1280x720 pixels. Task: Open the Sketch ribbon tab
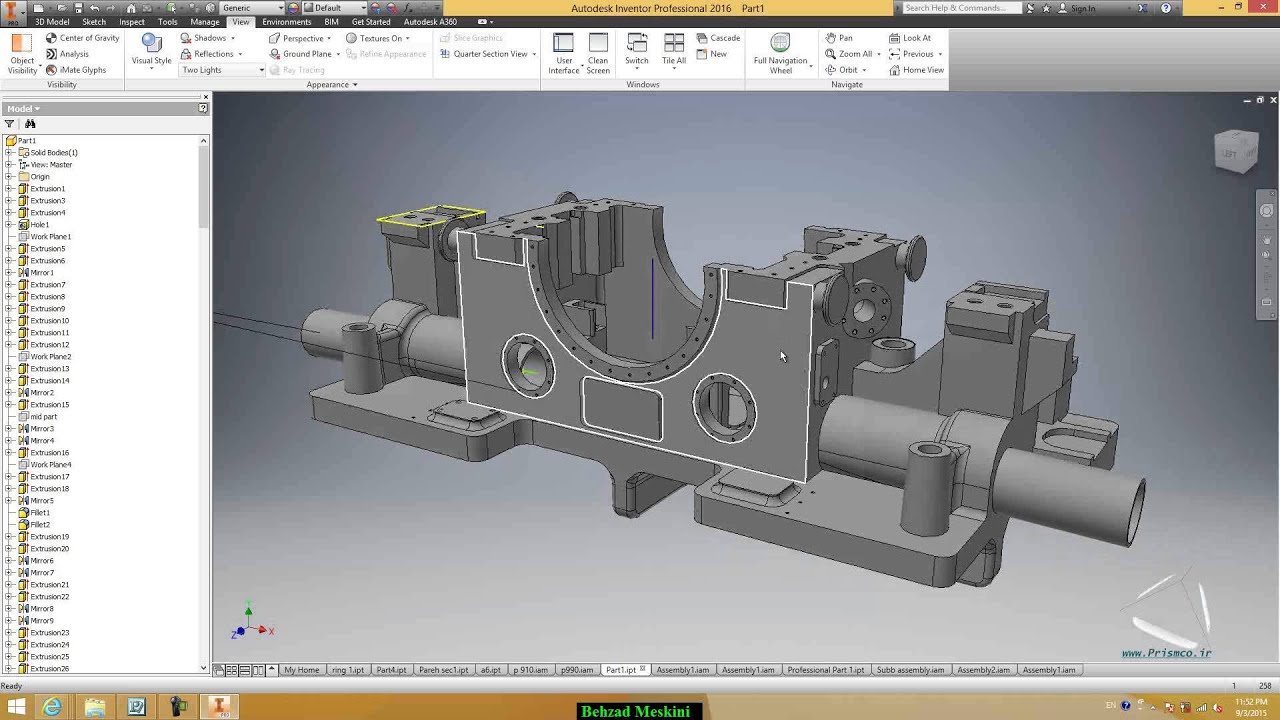click(x=94, y=22)
